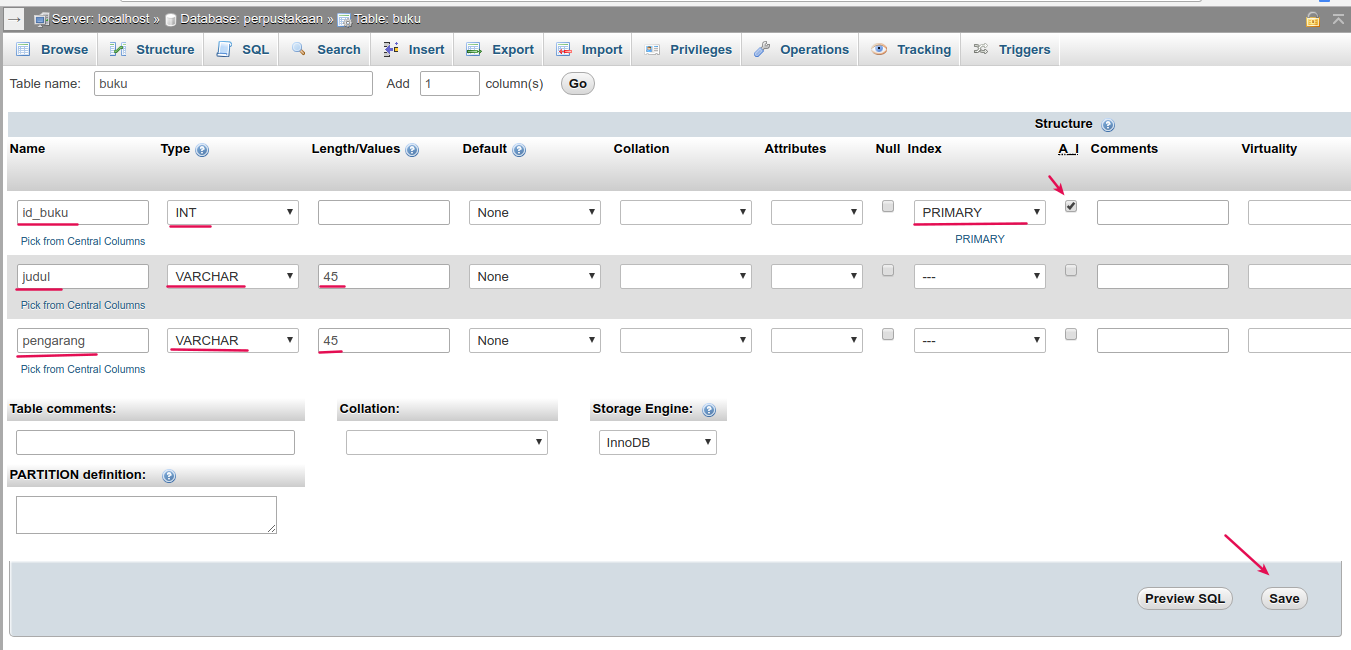Click the help icon next to Type
The height and width of the screenshot is (650, 1351).
pos(202,150)
